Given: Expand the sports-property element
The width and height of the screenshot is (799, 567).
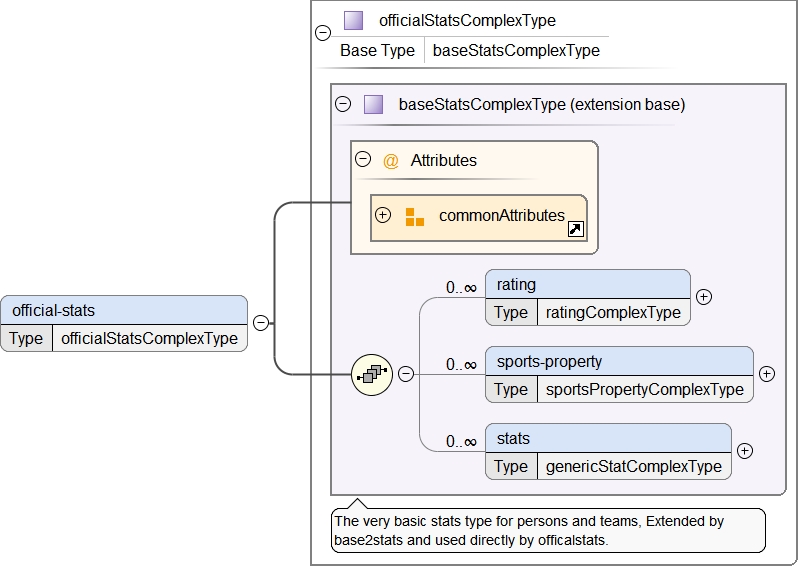Looking at the screenshot, I should (767, 374).
